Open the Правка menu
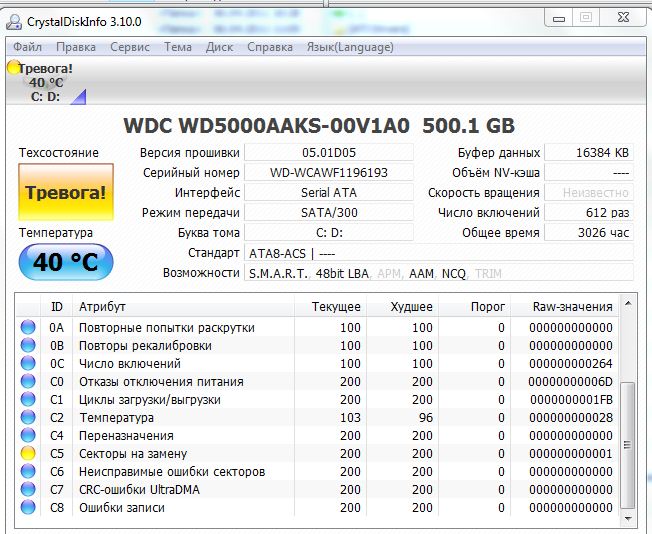This screenshot has height=534, width=652. (x=76, y=47)
